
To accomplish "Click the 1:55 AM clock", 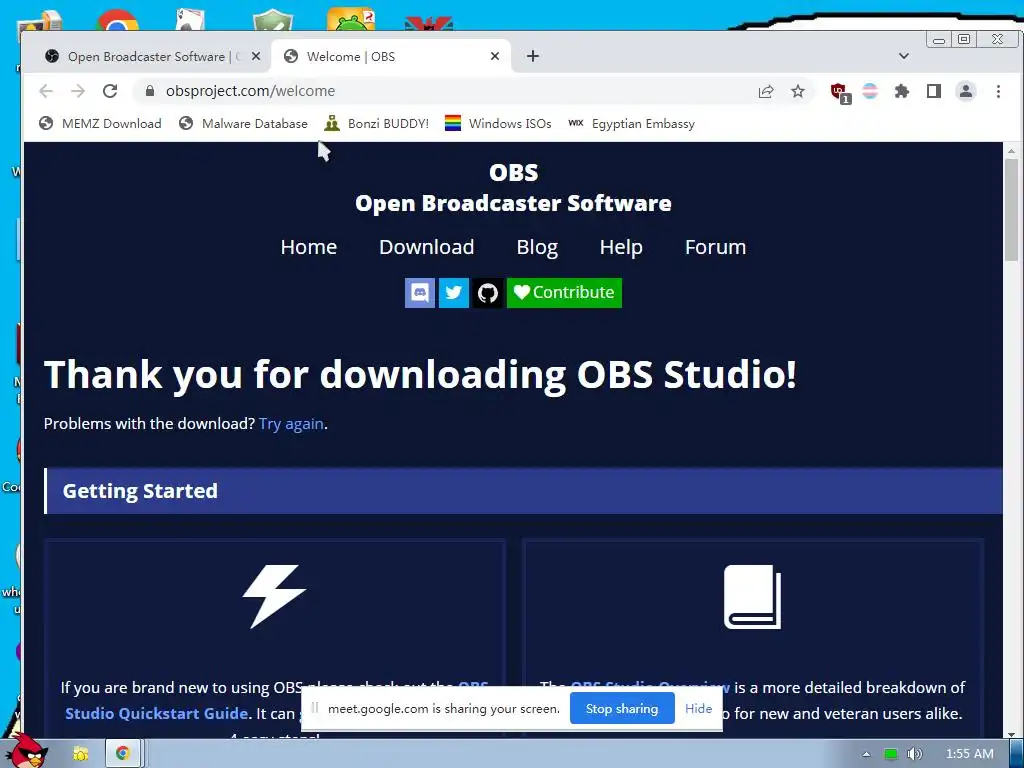I will click(x=969, y=754).
